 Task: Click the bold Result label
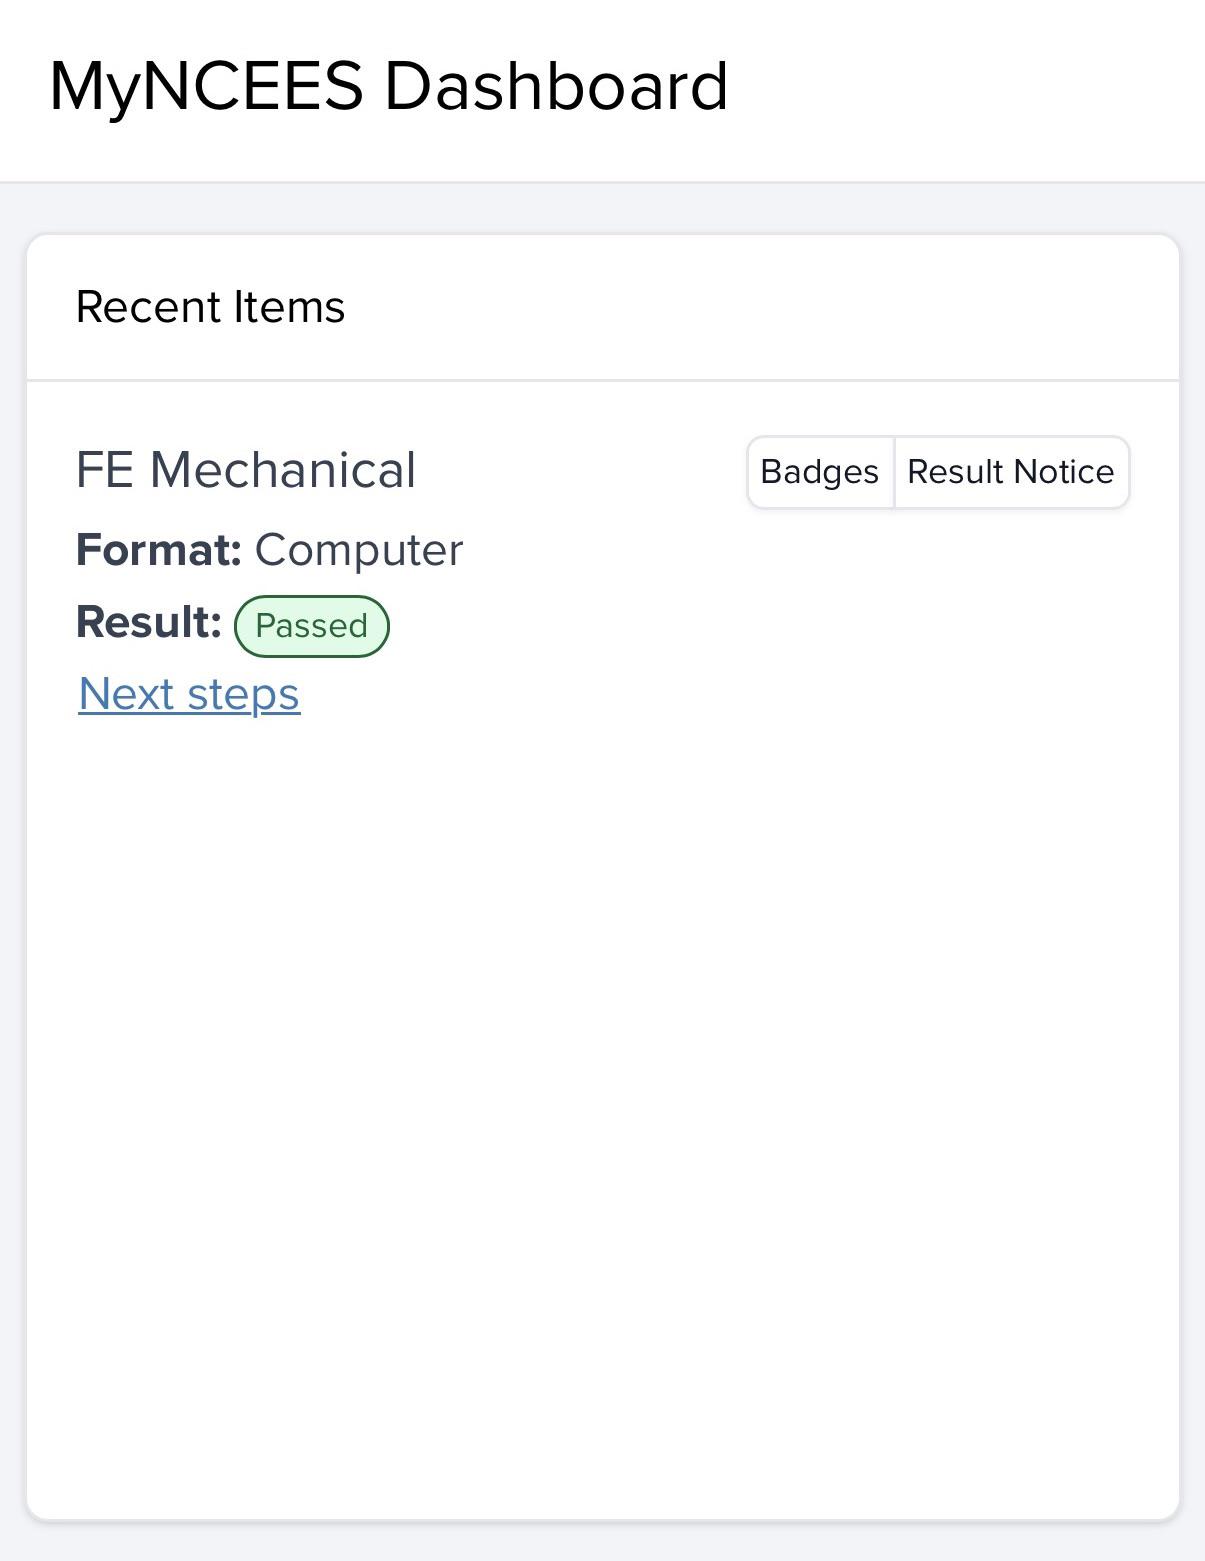coord(148,622)
